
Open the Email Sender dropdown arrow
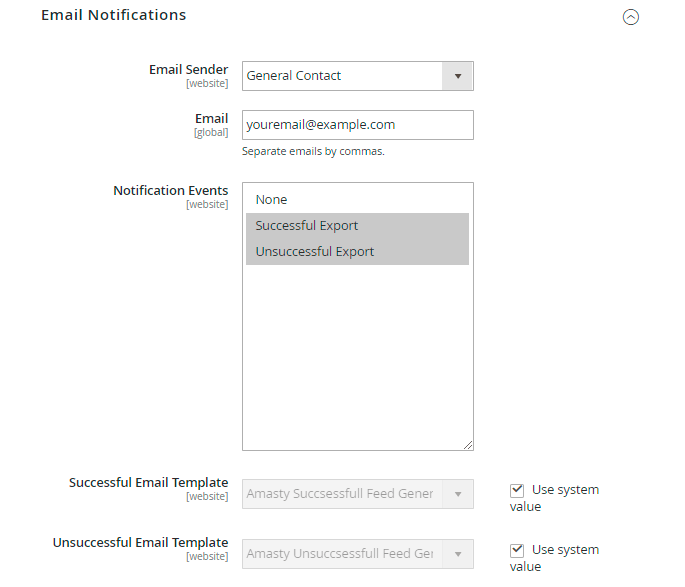pyautogui.click(x=458, y=76)
